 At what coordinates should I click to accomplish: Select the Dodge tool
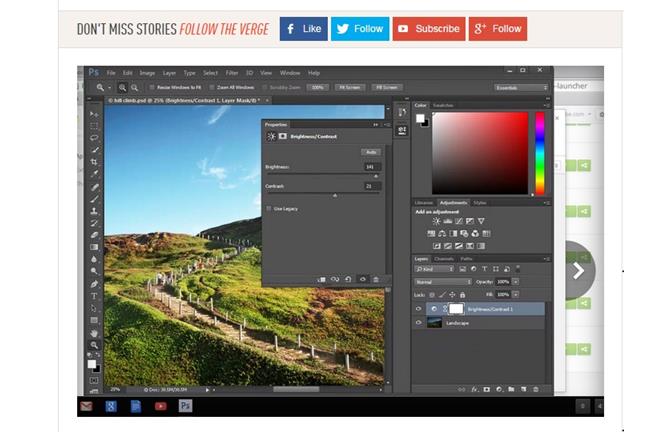click(x=95, y=271)
